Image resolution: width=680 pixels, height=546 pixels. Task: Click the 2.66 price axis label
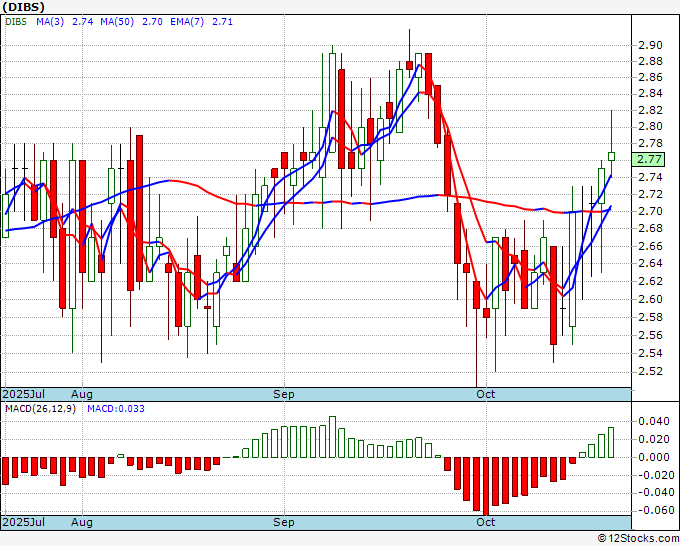tap(651, 246)
